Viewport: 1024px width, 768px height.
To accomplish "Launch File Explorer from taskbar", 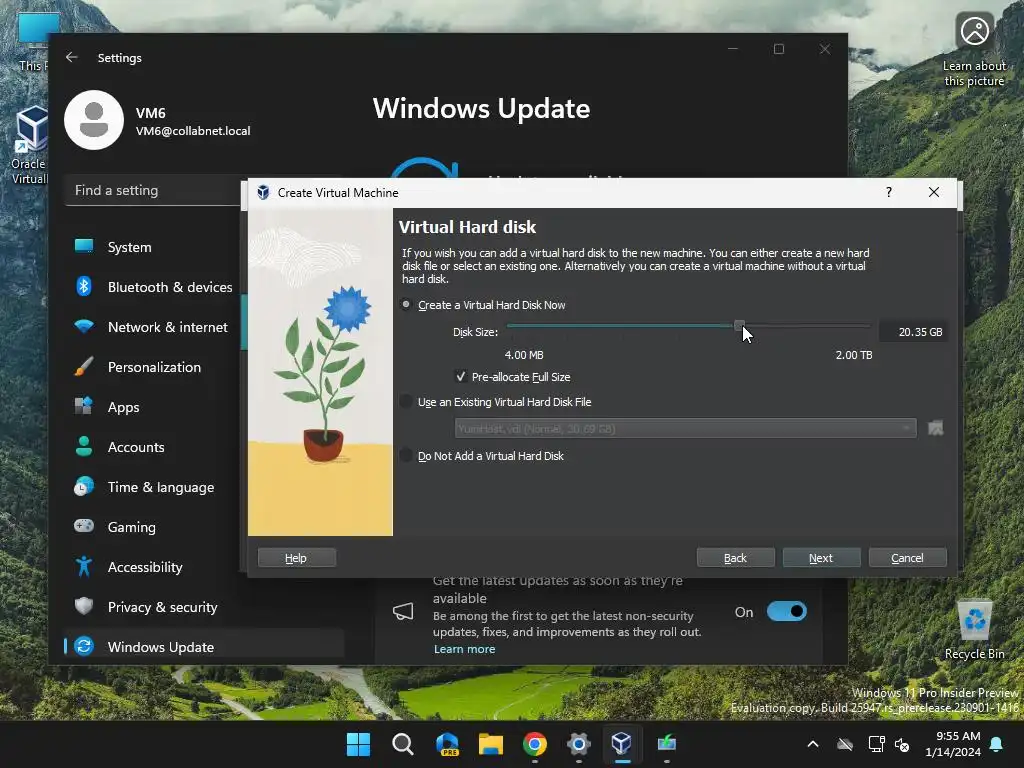I will click(x=490, y=744).
